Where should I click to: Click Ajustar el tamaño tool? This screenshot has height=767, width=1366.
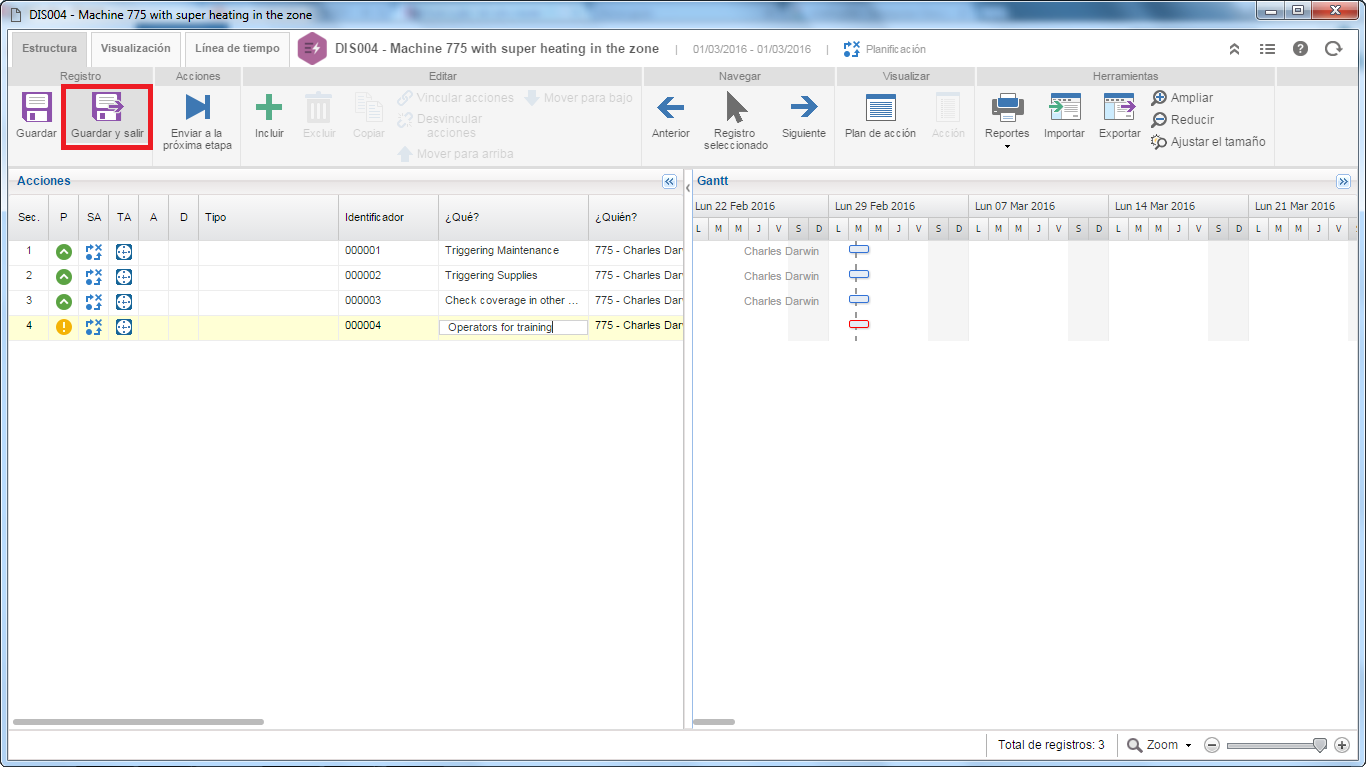(1208, 142)
